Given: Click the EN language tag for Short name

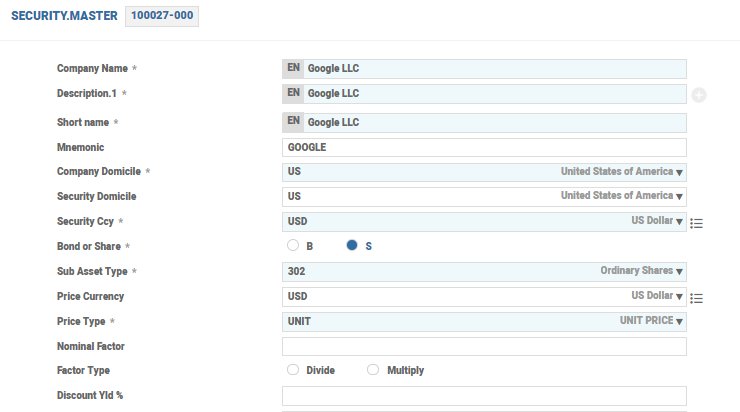Looking at the screenshot, I should click(293, 122).
